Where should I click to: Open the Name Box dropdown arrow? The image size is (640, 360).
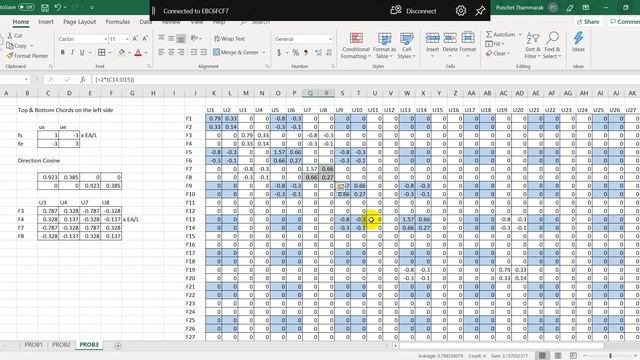click(x=26, y=80)
